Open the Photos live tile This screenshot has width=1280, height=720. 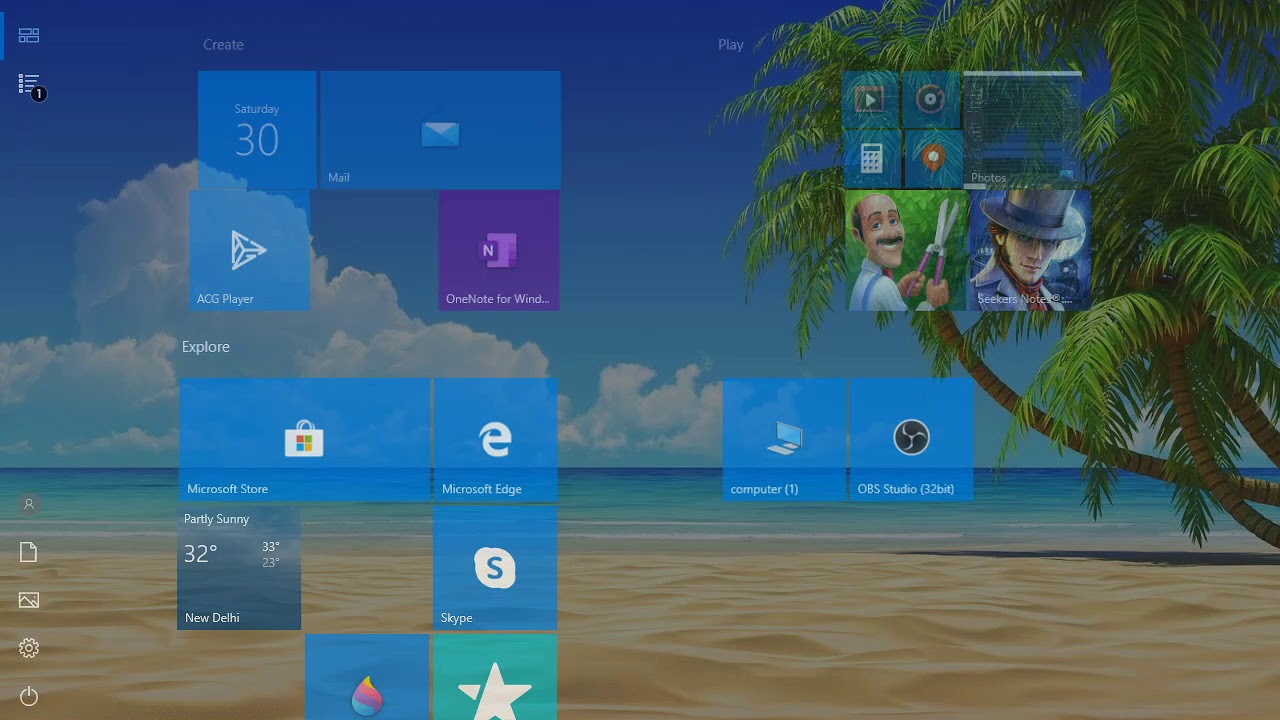click(1022, 130)
